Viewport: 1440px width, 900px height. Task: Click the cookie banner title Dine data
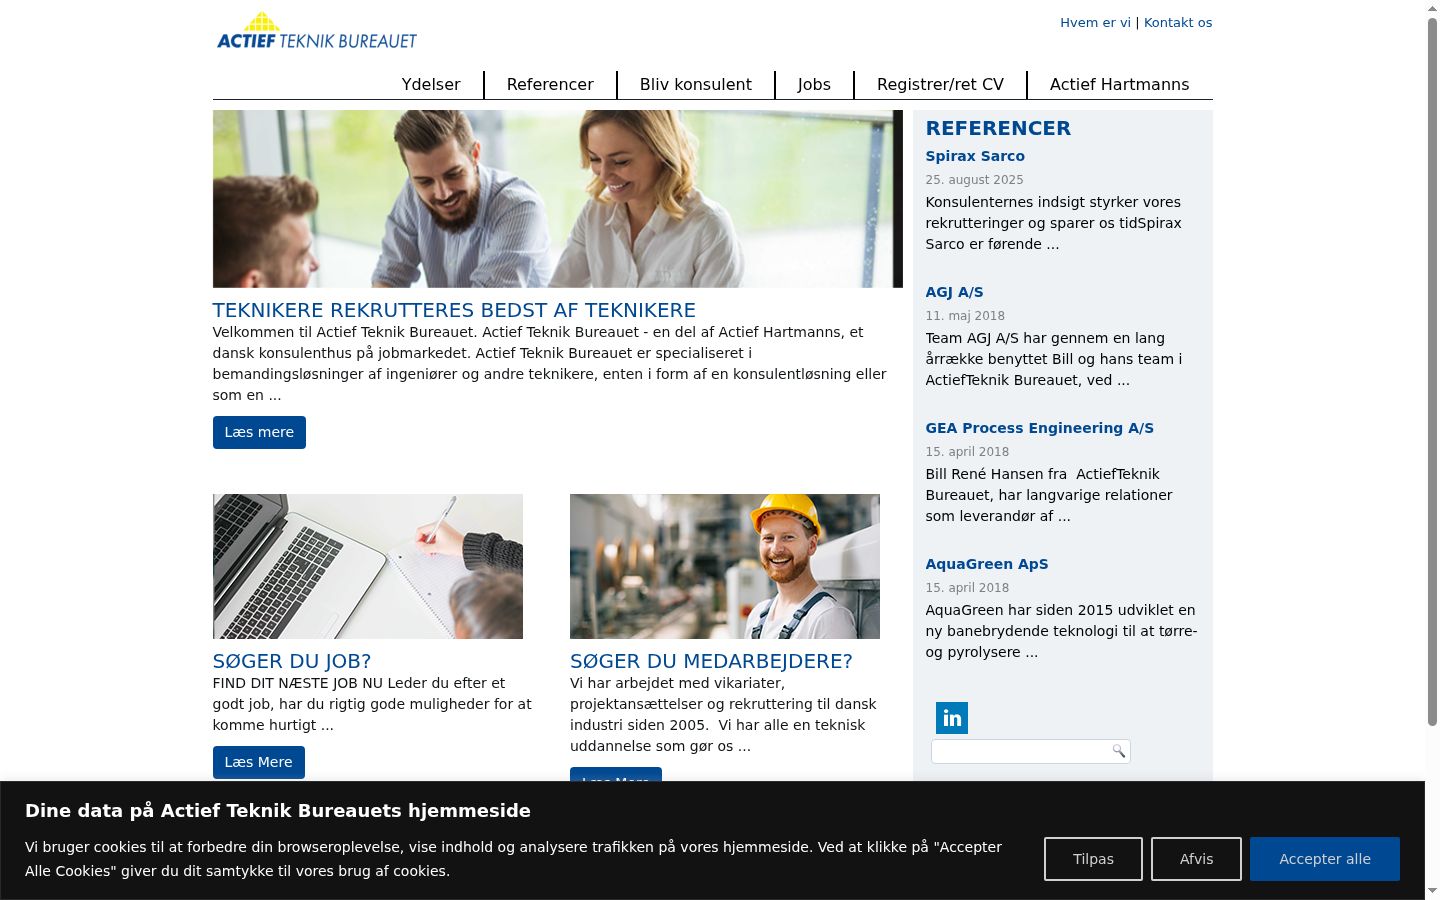pyautogui.click(x=278, y=811)
